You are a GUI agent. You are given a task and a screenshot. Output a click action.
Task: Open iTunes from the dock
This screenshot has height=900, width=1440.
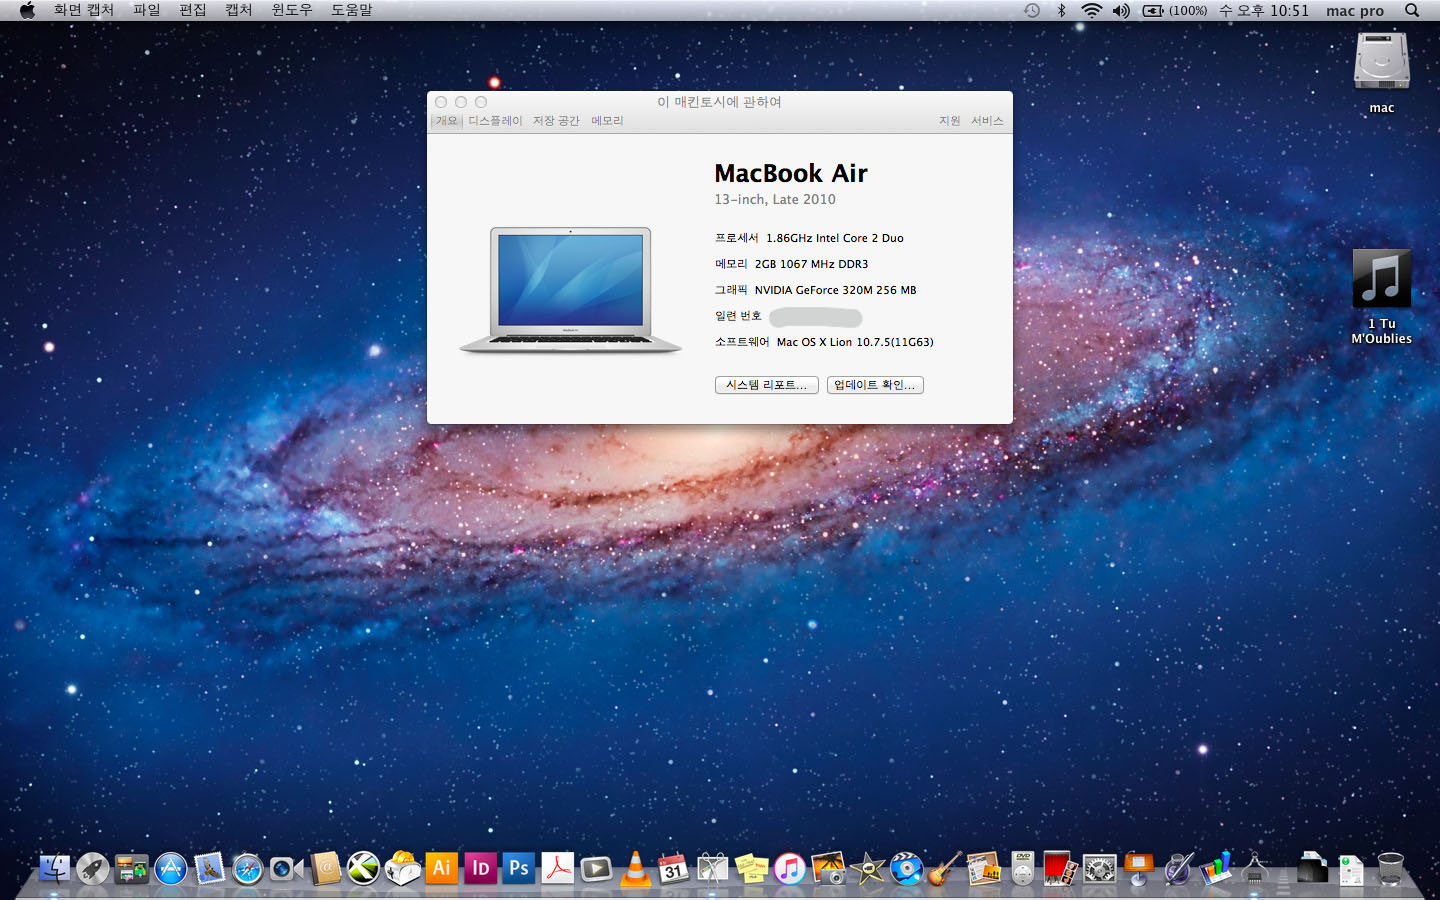coord(790,869)
